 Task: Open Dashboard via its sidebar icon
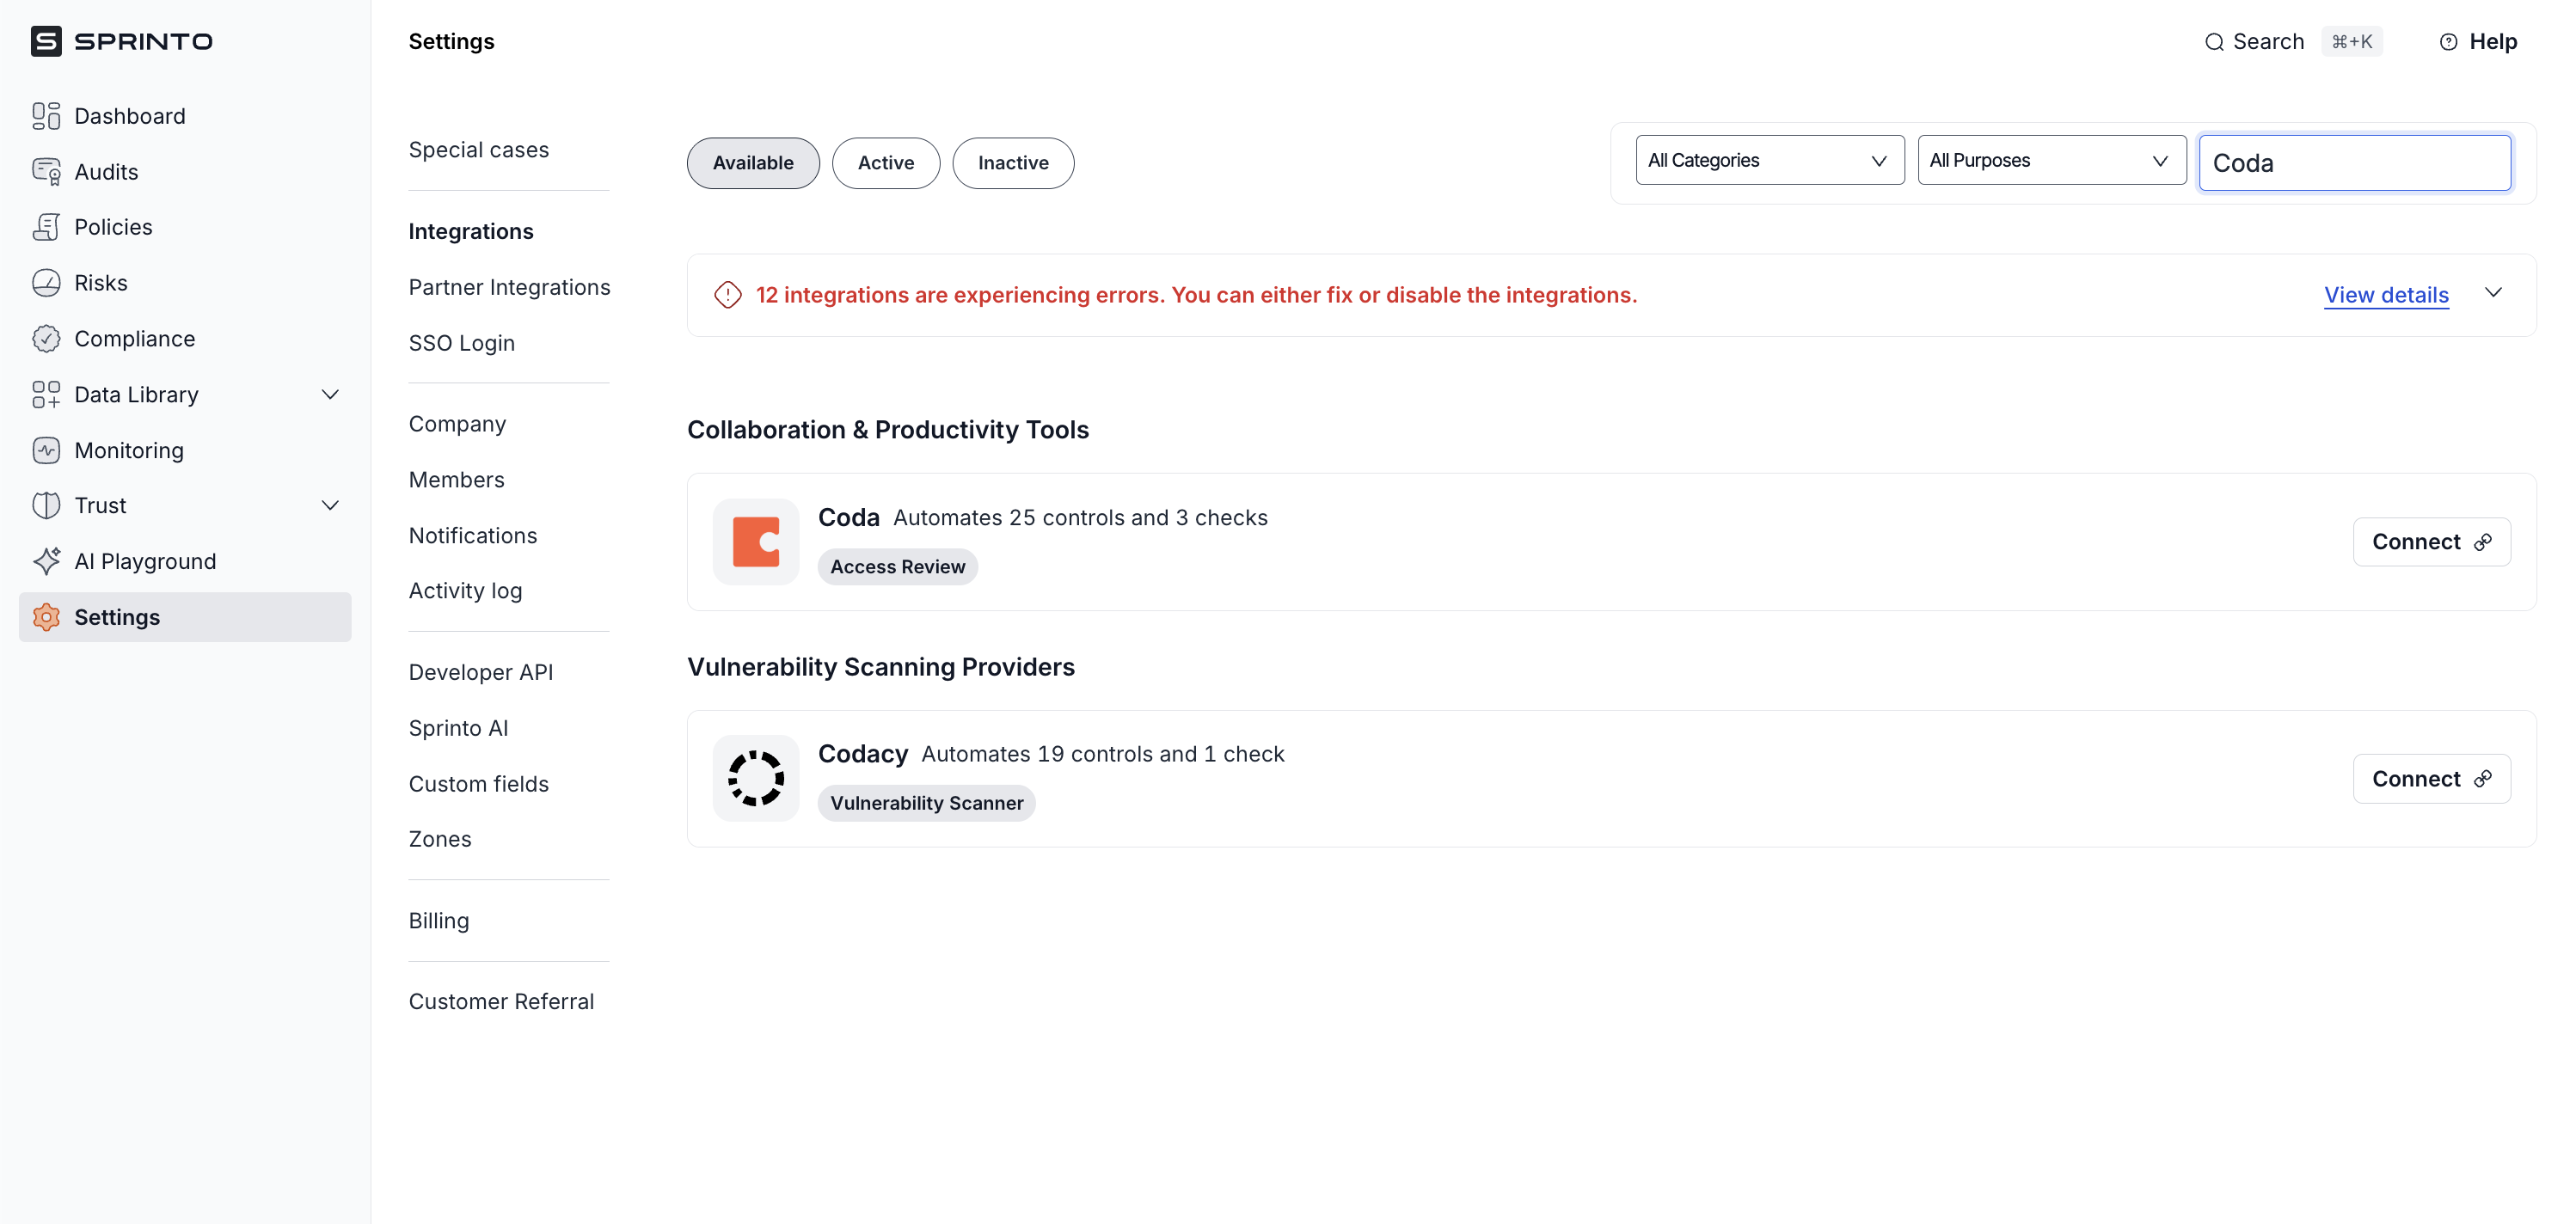46,116
